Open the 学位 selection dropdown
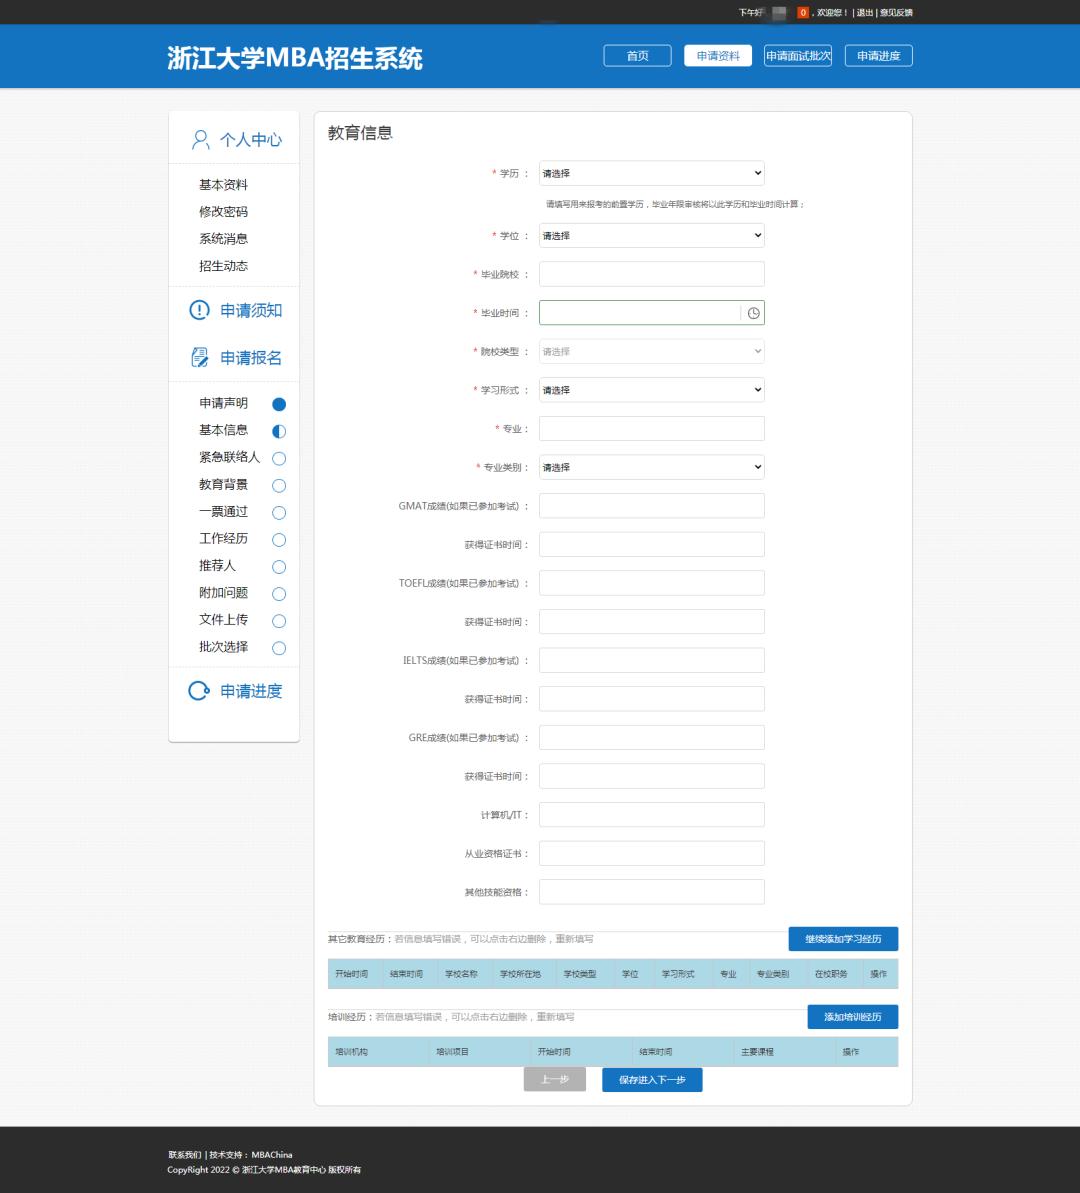The height and width of the screenshot is (1193, 1080). (x=651, y=235)
